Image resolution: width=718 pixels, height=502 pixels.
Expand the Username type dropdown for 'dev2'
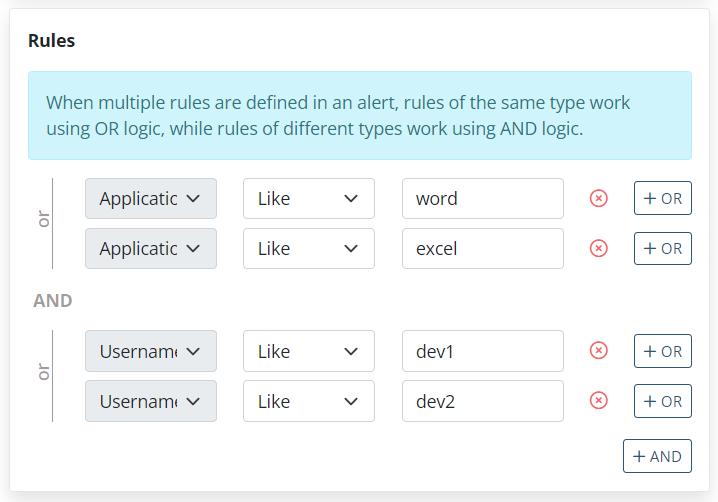tap(151, 401)
